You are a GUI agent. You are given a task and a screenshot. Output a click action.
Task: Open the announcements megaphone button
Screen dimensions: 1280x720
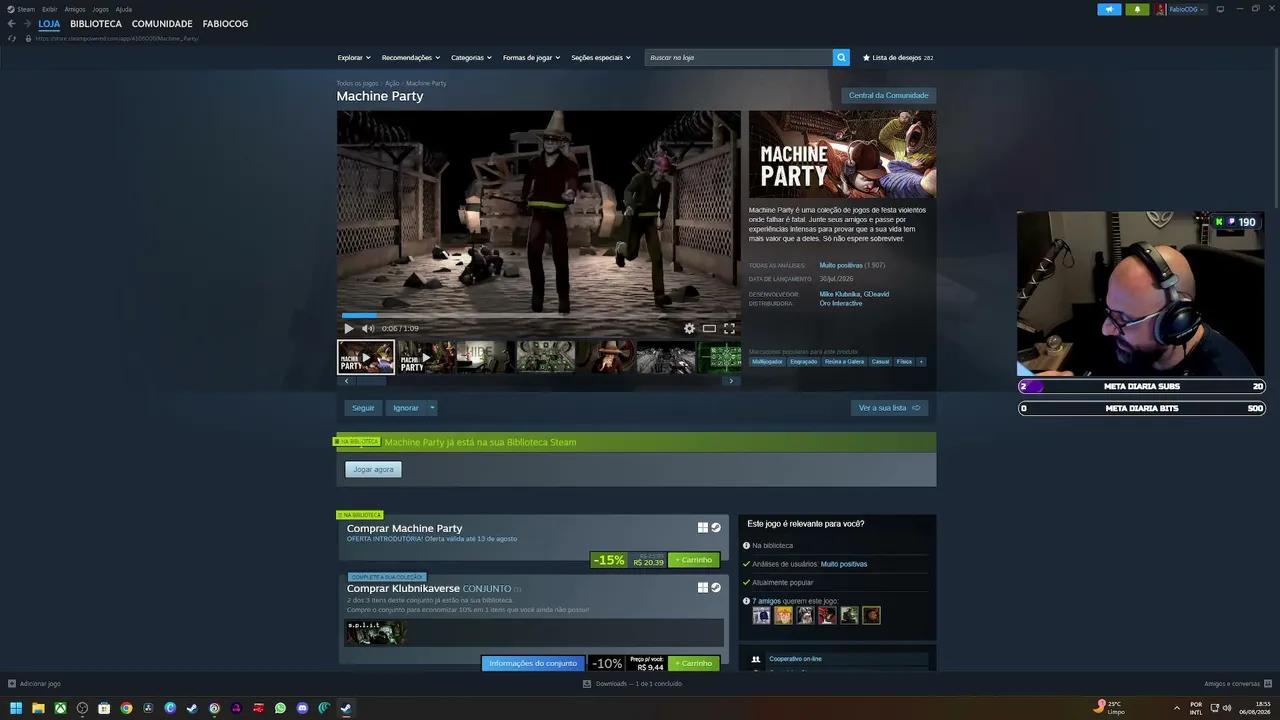[1109, 9]
